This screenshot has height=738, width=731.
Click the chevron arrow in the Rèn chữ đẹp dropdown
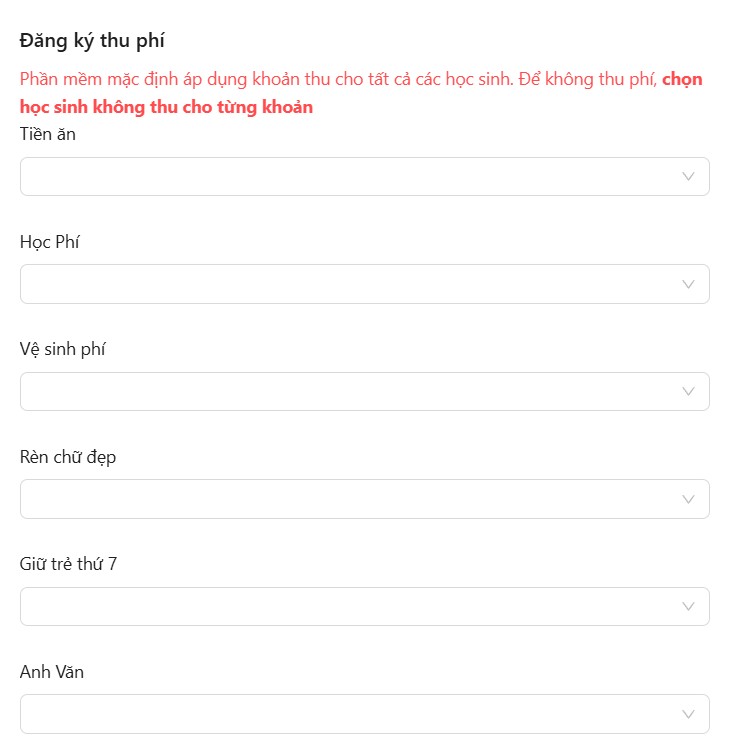pyautogui.click(x=688, y=499)
